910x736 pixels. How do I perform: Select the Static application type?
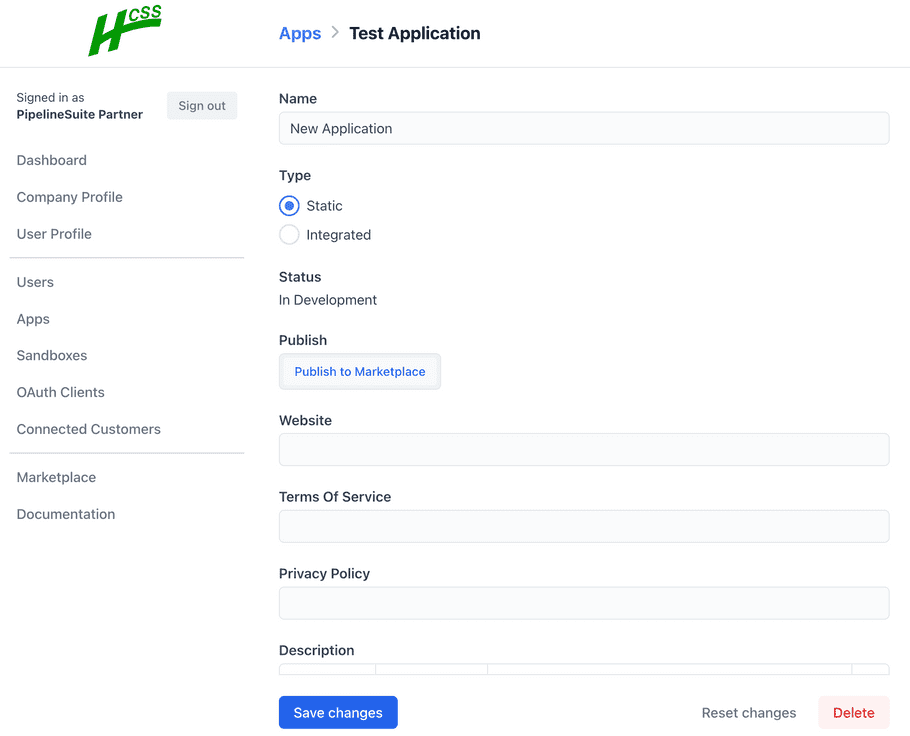pos(289,206)
